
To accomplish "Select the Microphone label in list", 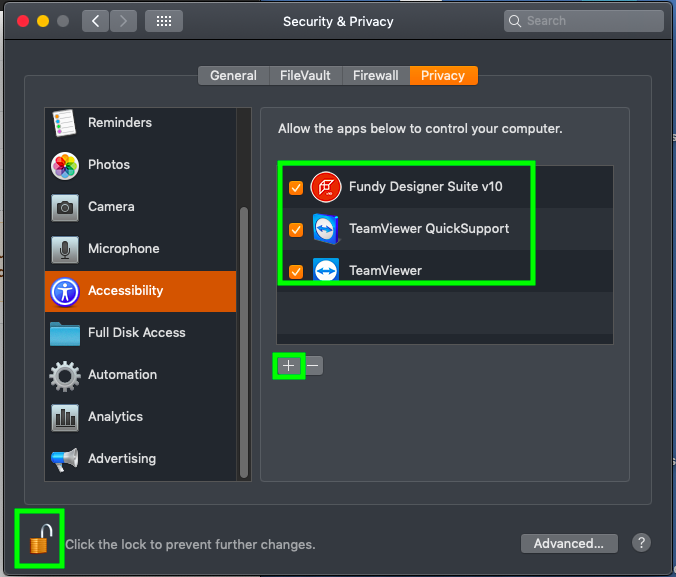I will [124, 248].
